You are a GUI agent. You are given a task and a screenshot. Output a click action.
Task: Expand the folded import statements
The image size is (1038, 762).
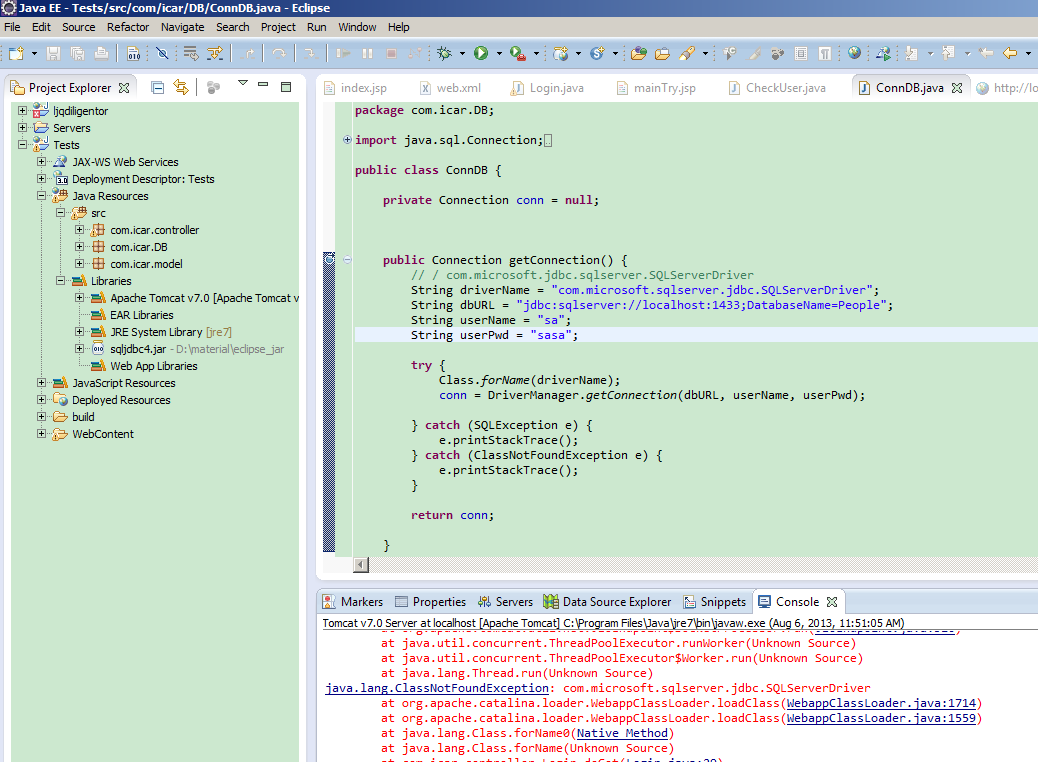347,140
